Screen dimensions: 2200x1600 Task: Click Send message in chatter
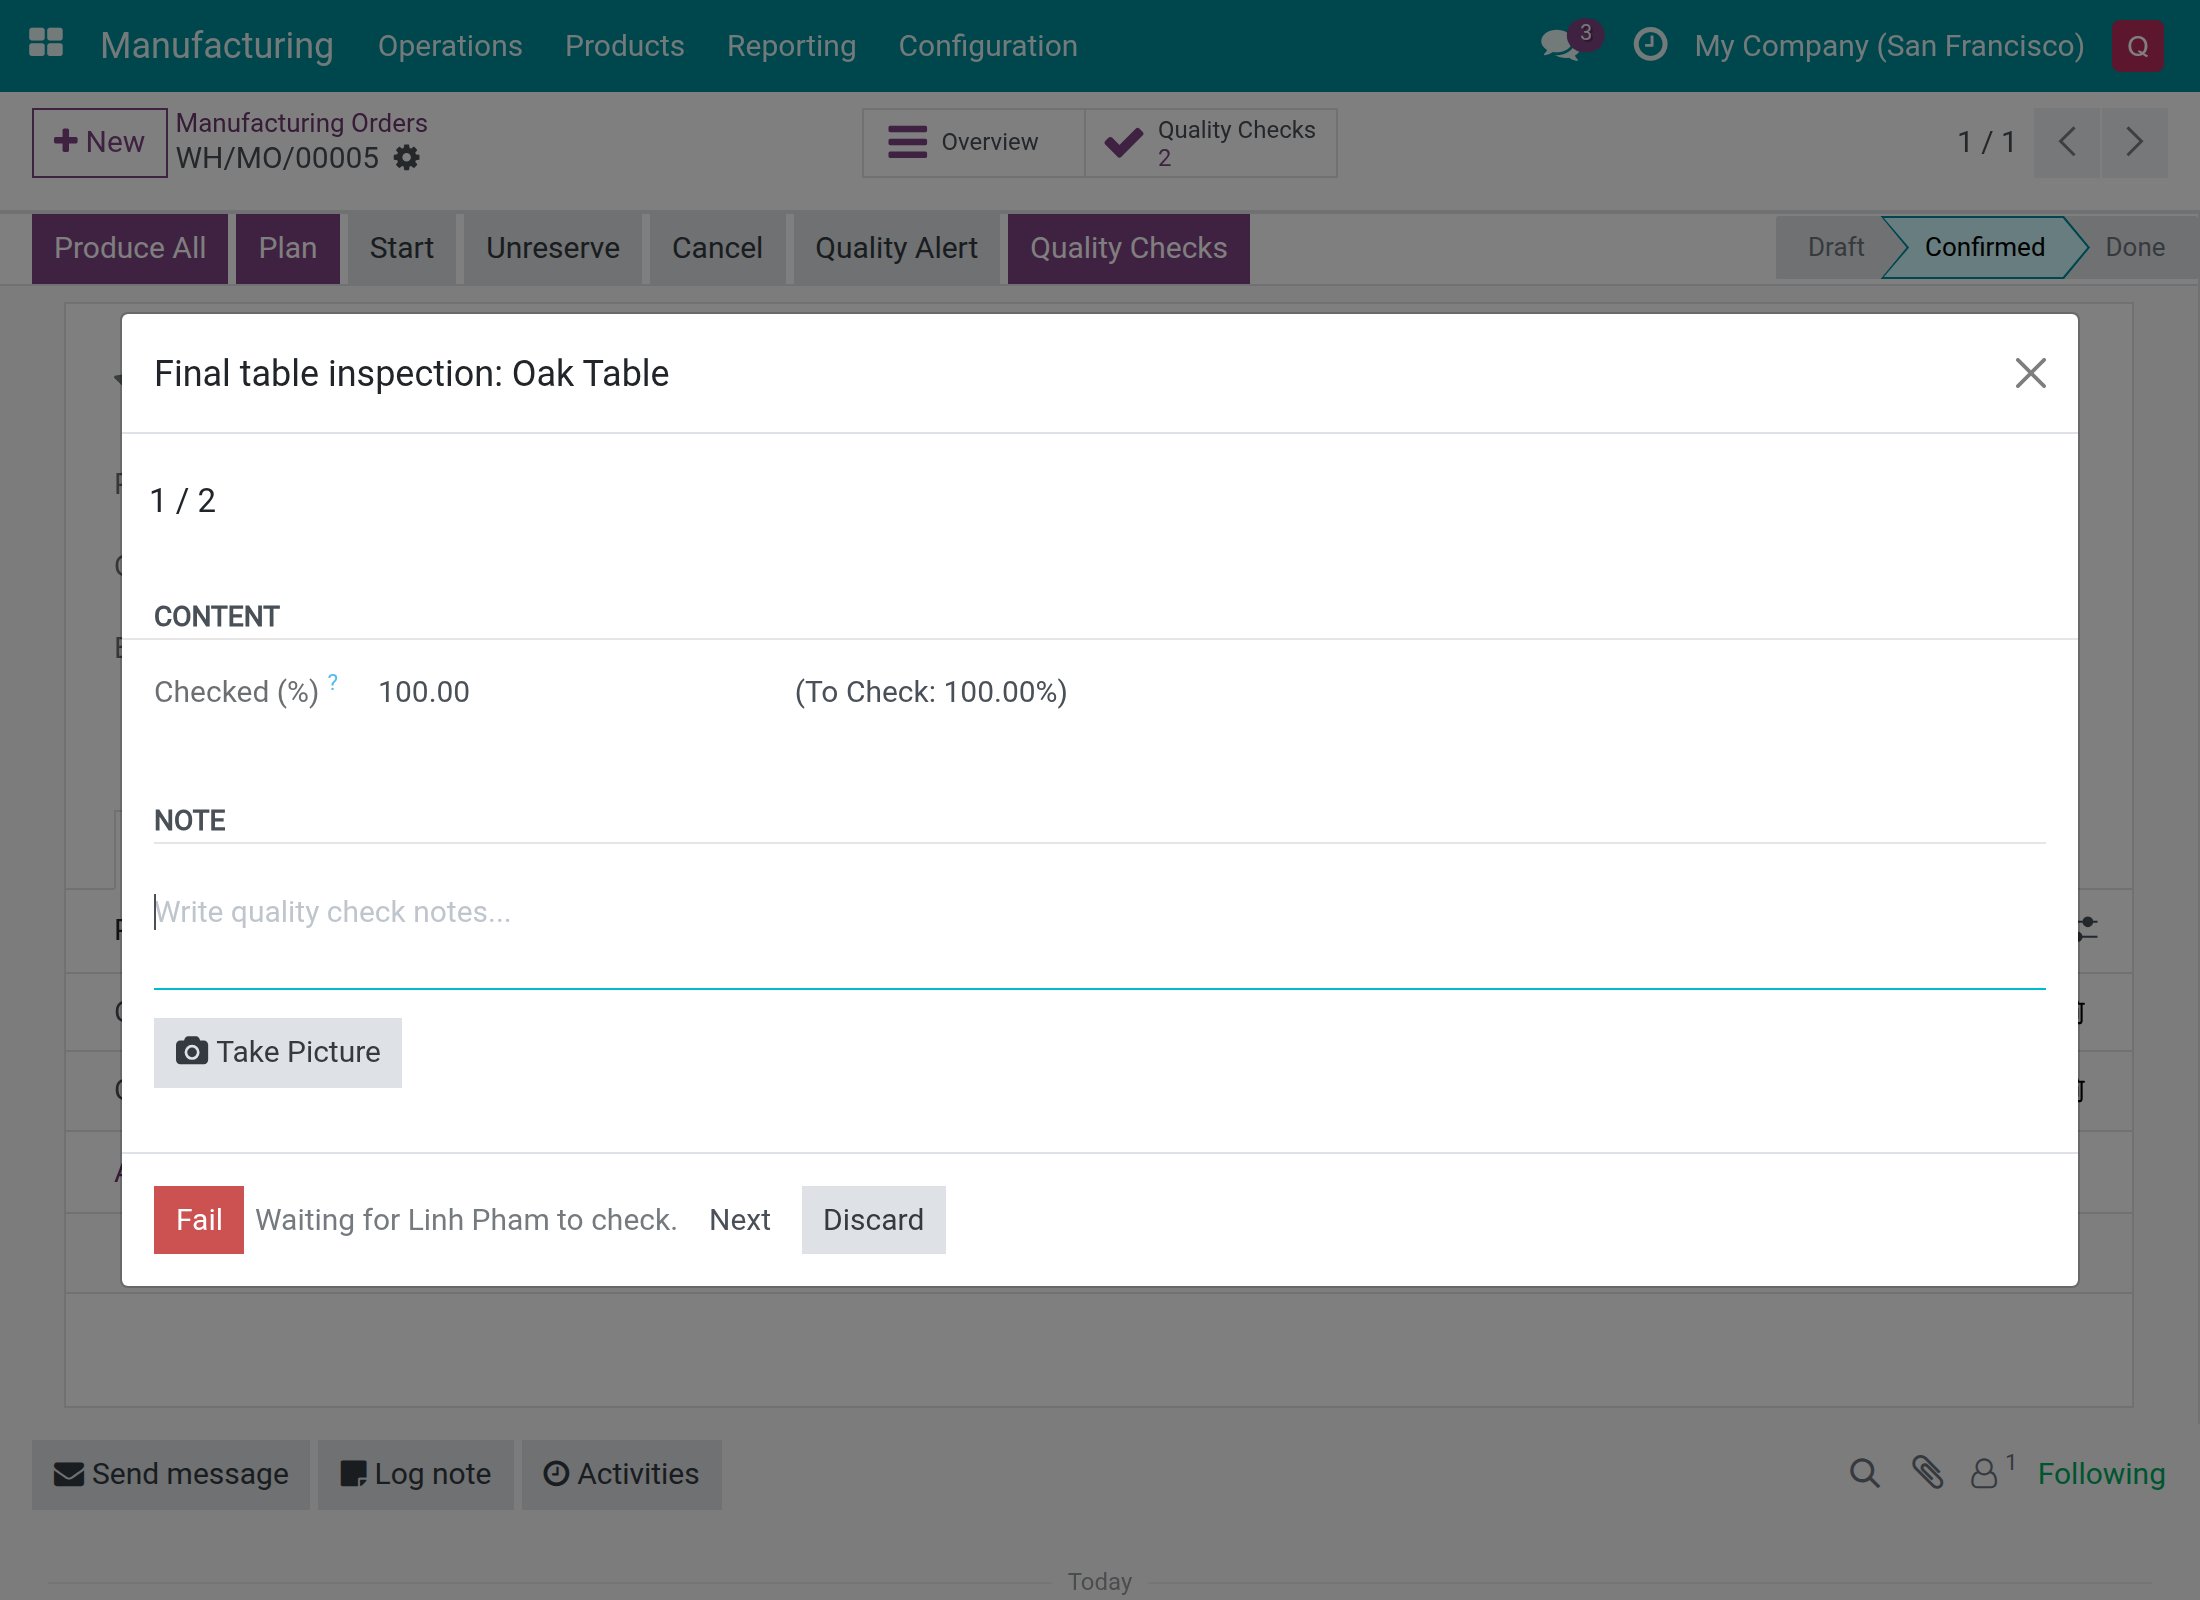[x=171, y=1474]
